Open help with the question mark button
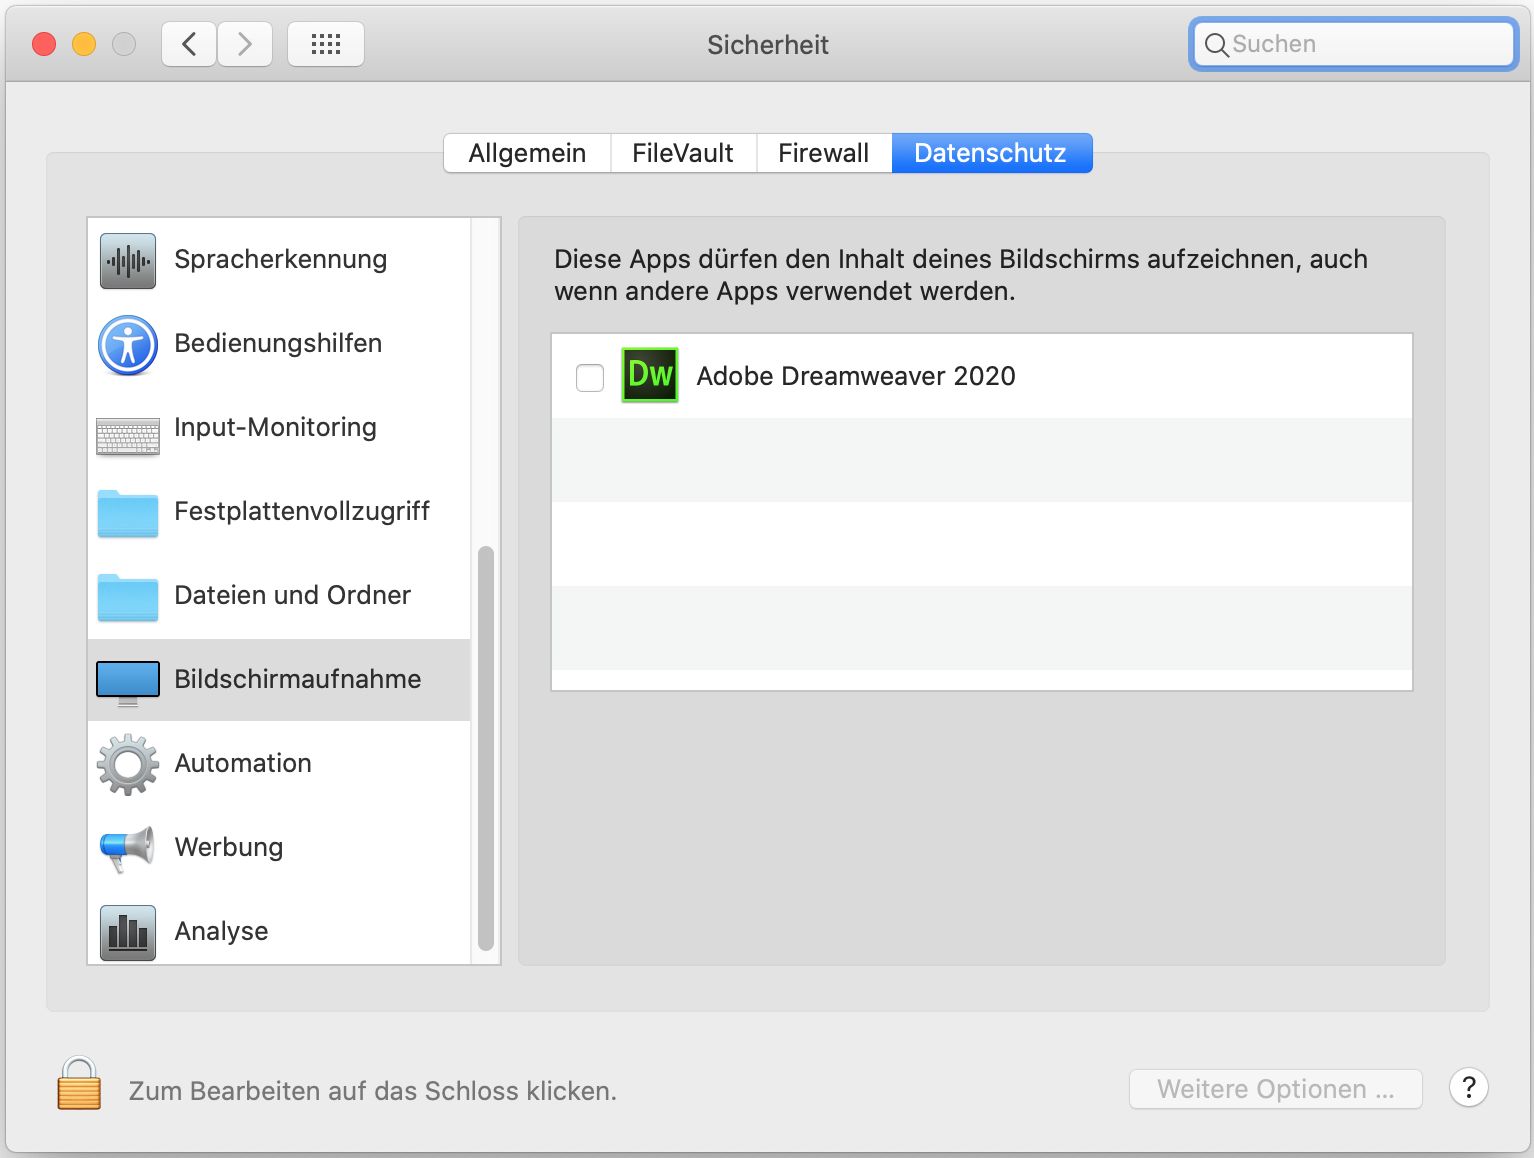 pyautogui.click(x=1469, y=1088)
